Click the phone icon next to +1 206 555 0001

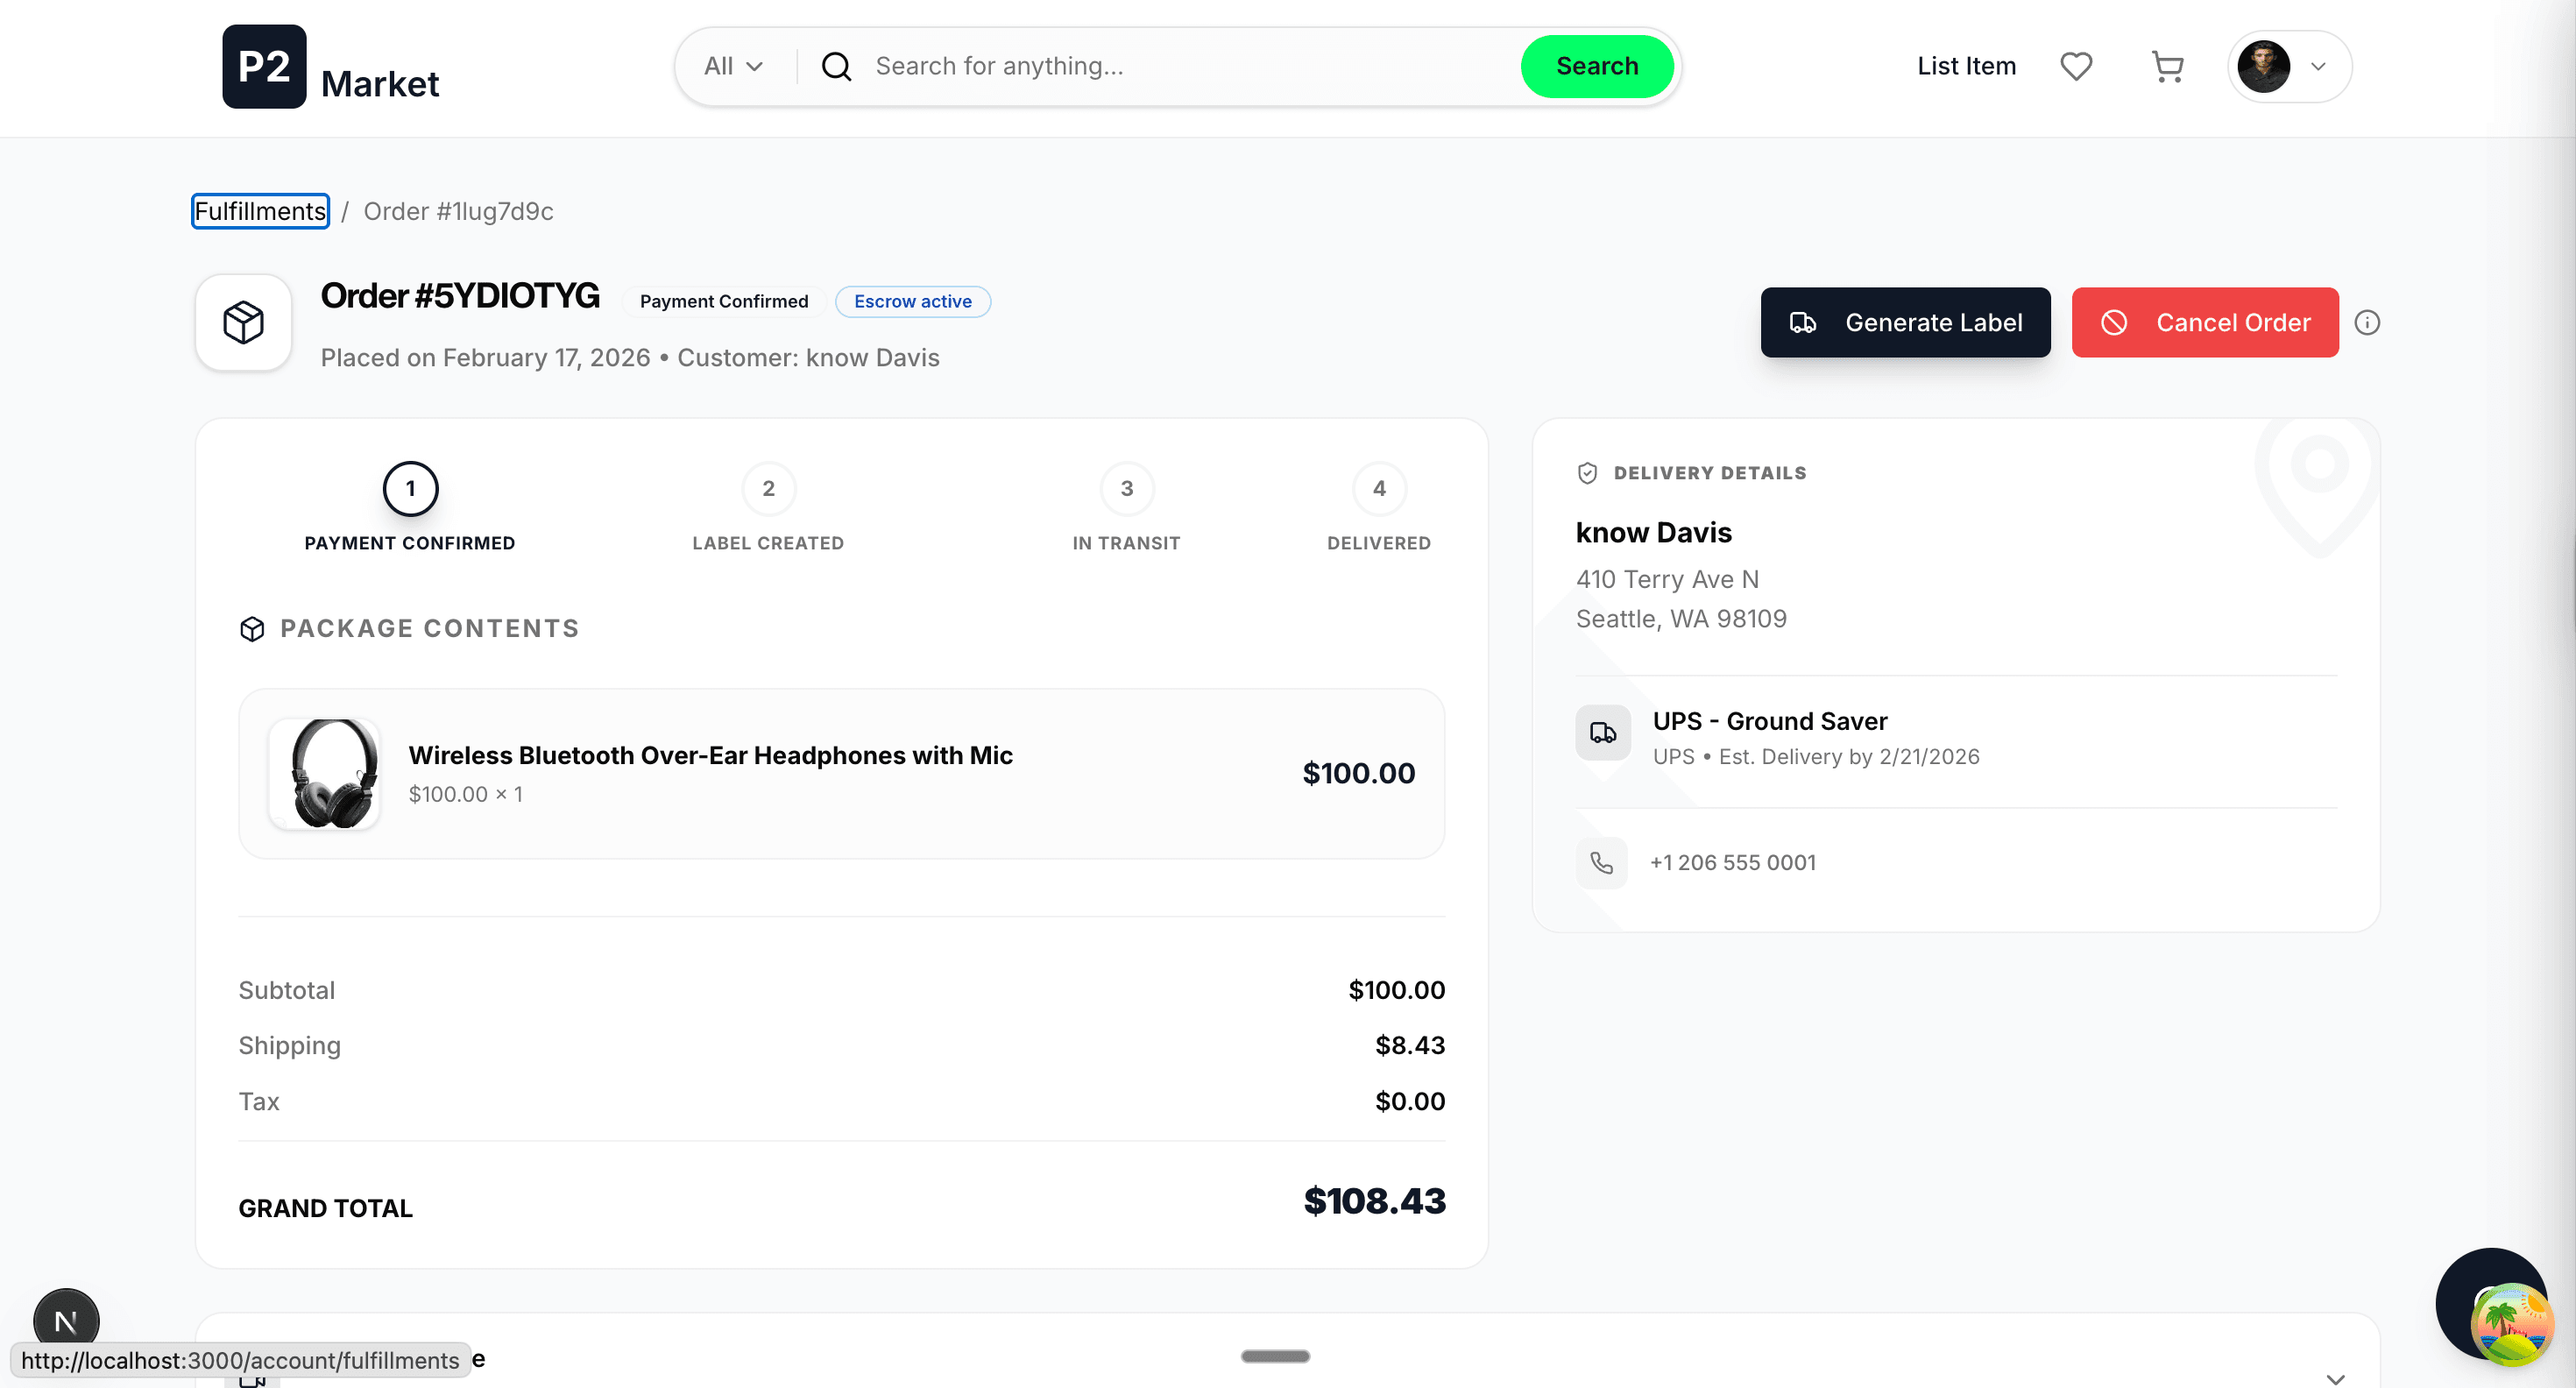(x=1601, y=862)
